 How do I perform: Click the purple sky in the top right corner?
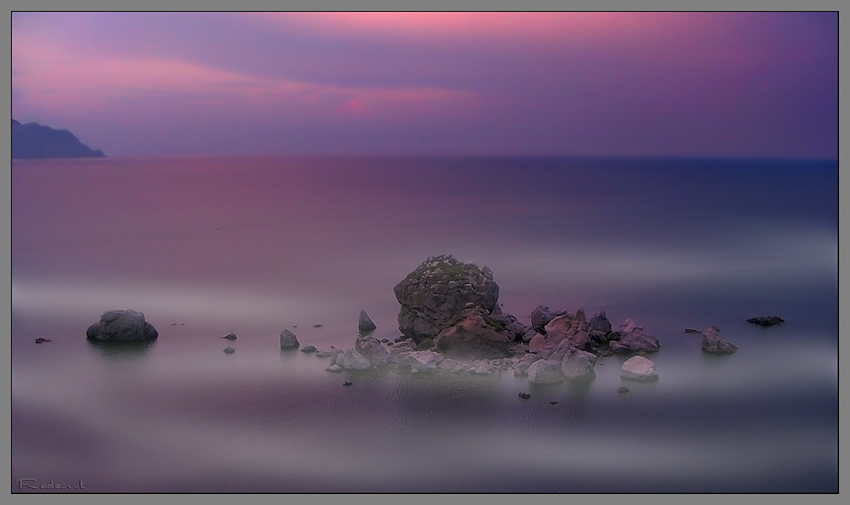click(790, 40)
